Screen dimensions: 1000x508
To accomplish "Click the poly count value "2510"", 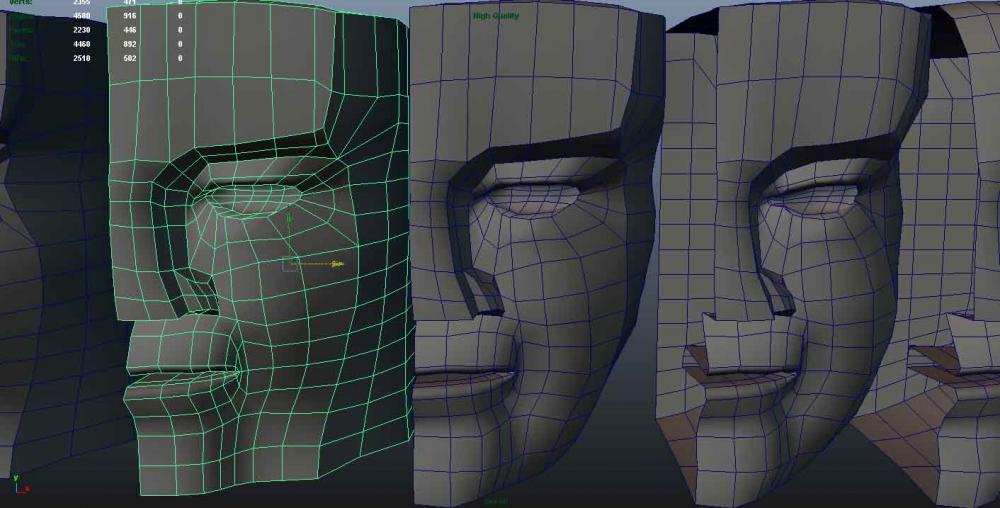I will [x=82, y=58].
